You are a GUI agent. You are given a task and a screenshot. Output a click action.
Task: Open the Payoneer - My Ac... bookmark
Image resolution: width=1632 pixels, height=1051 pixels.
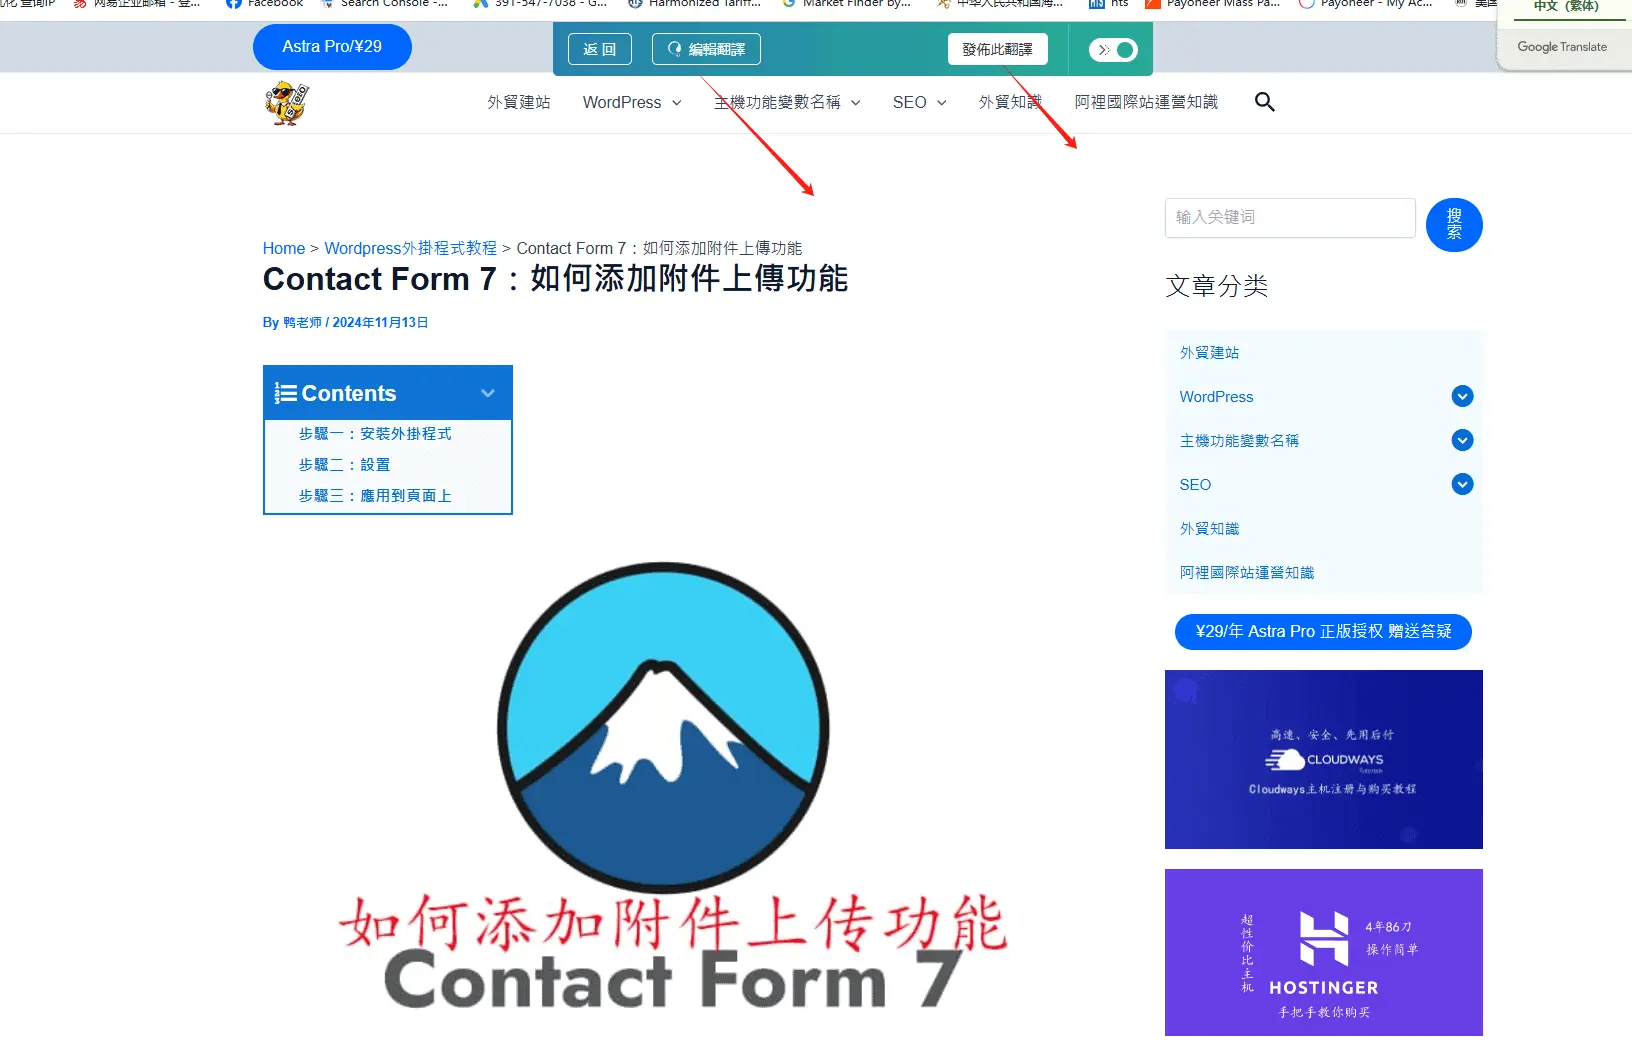pyautogui.click(x=1366, y=4)
